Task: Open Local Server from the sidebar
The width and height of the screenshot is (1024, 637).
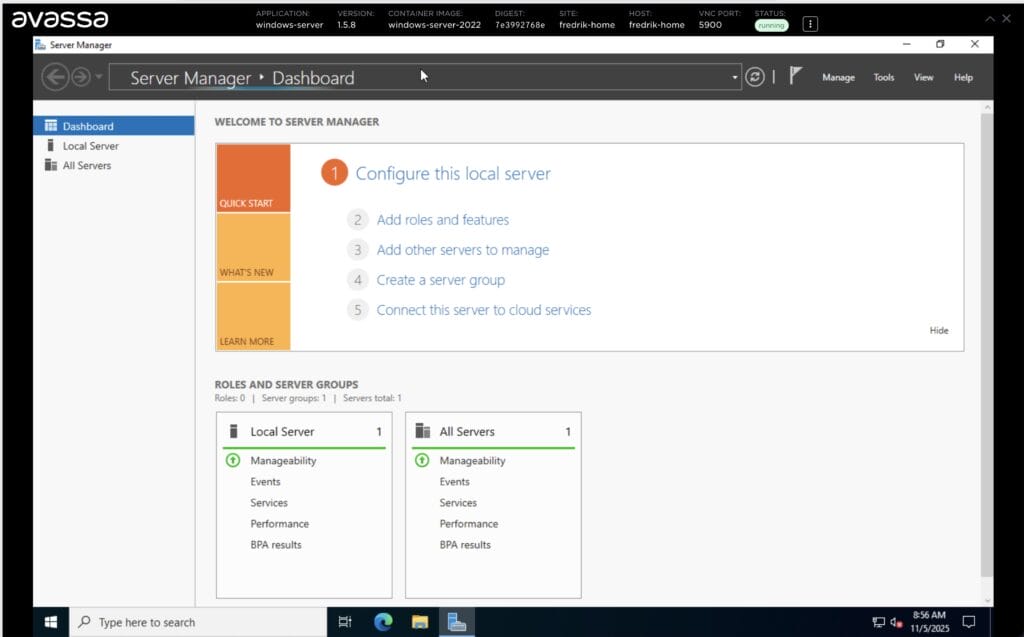Action: pyautogui.click(x=88, y=145)
